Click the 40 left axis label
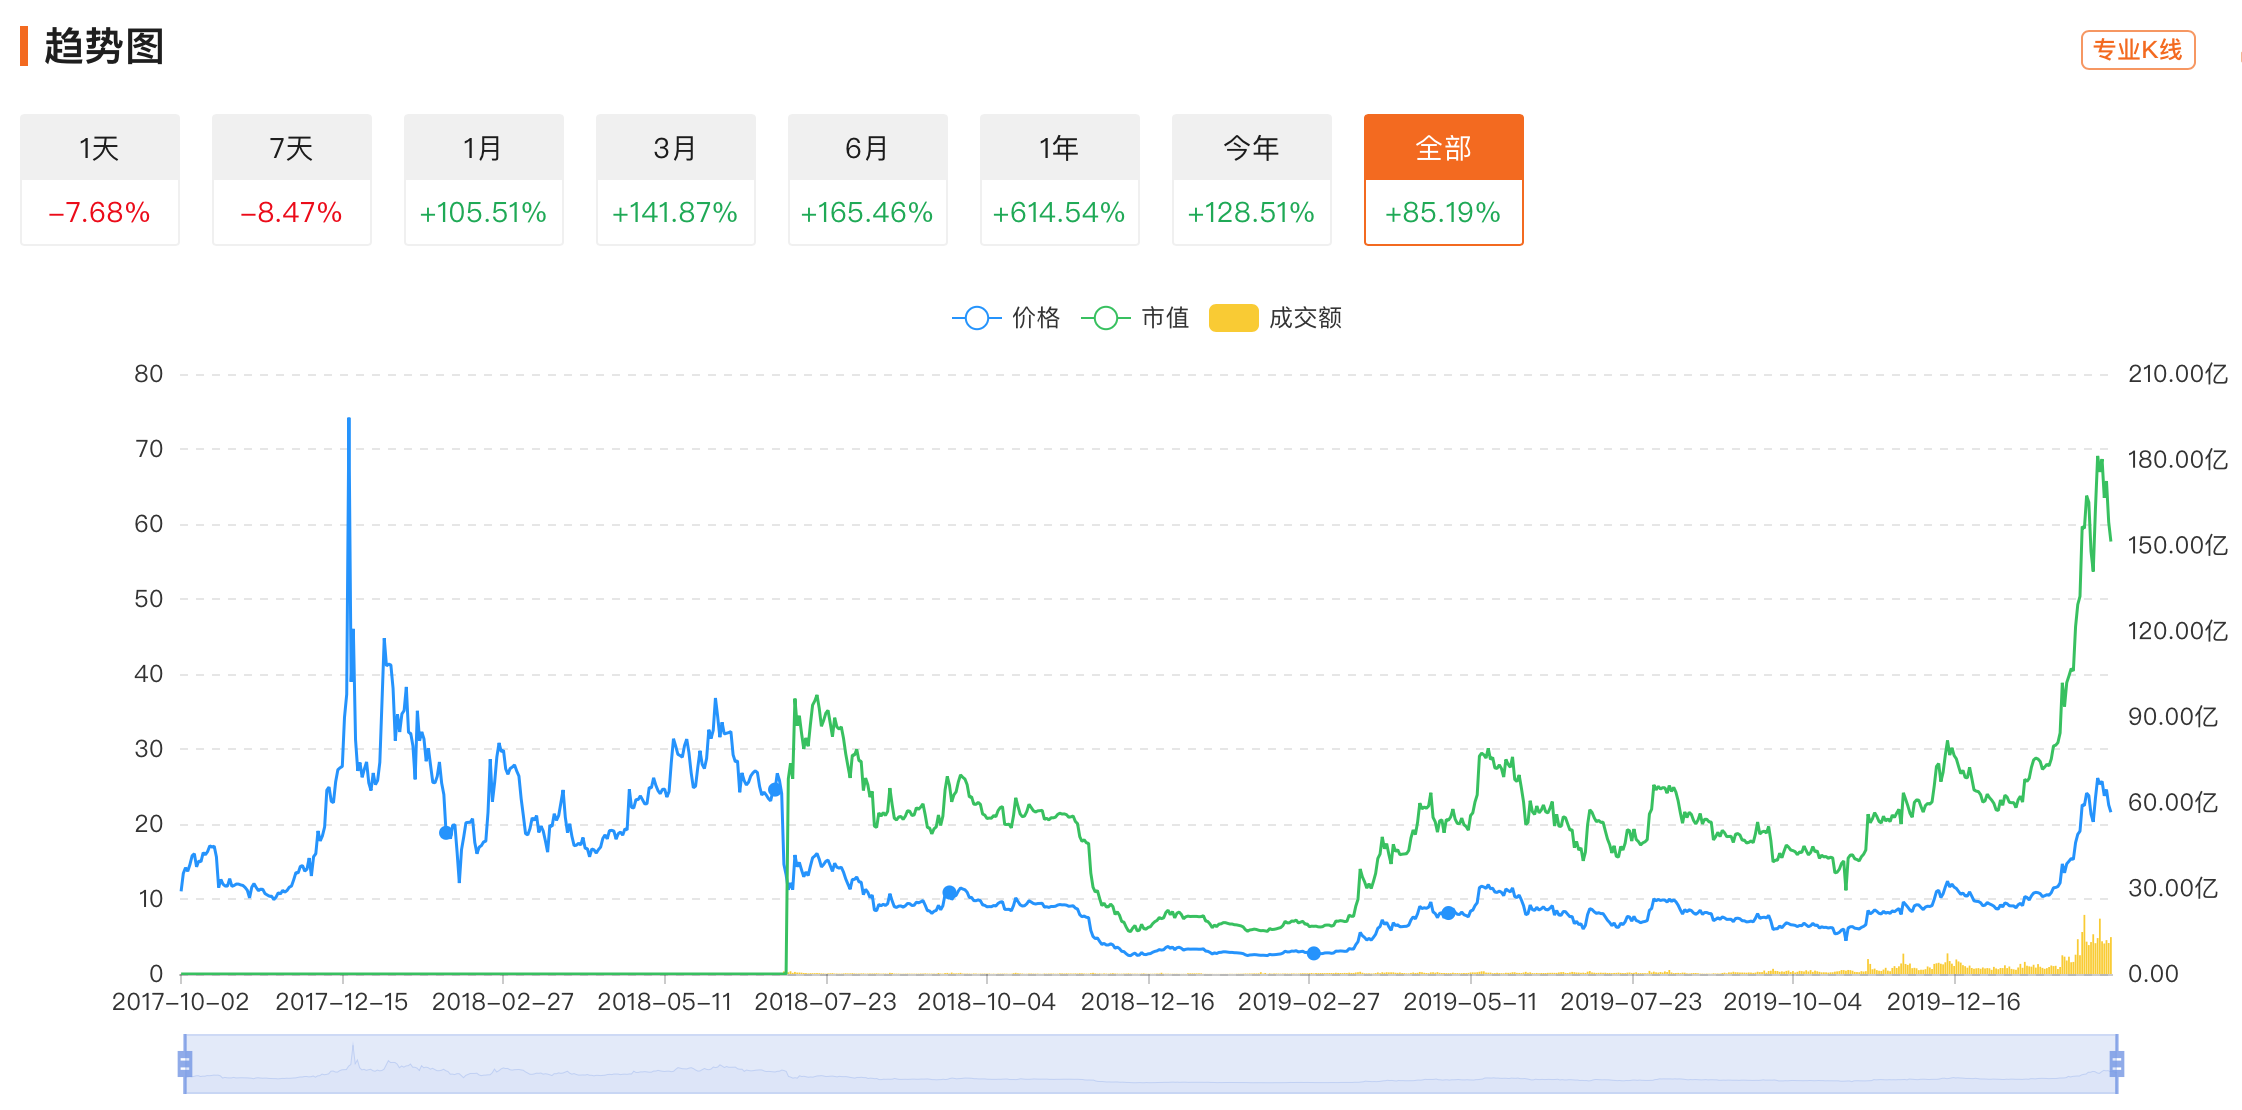The width and height of the screenshot is (2242, 1110). point(149,674)
